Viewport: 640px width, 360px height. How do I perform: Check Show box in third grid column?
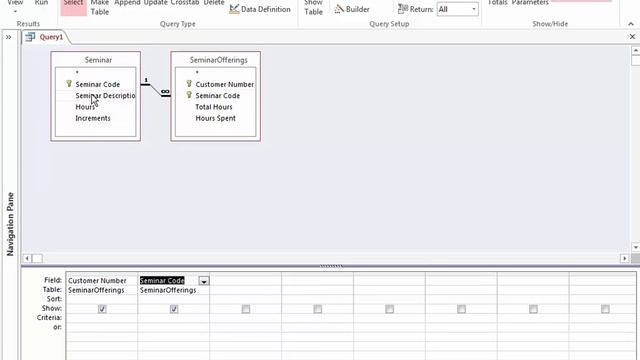click(x=246, y=309)
